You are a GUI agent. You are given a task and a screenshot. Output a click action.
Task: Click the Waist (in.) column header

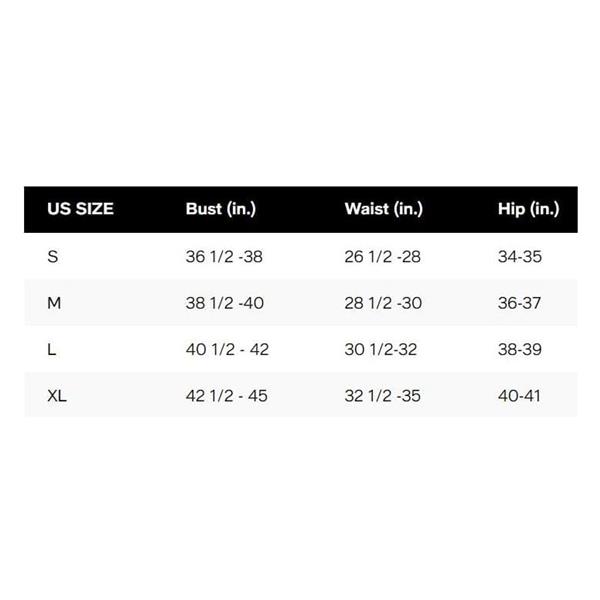[383, 209]
